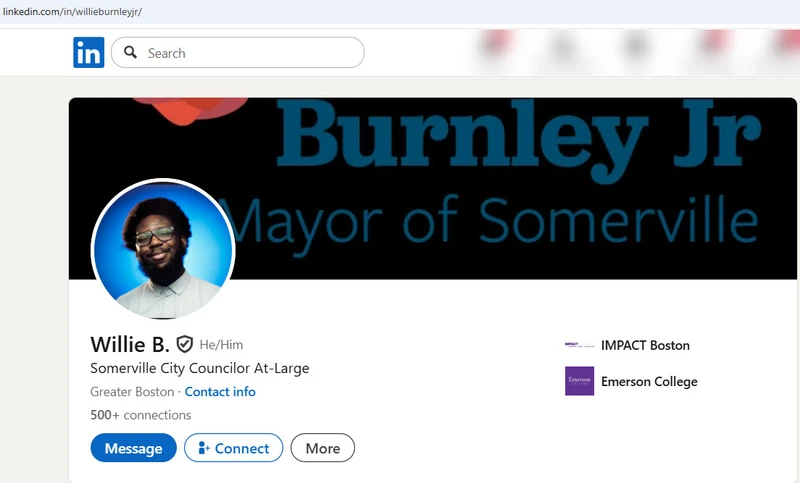
Task: Click the IMPACT Boston logo icon
Action: (580, 345)
